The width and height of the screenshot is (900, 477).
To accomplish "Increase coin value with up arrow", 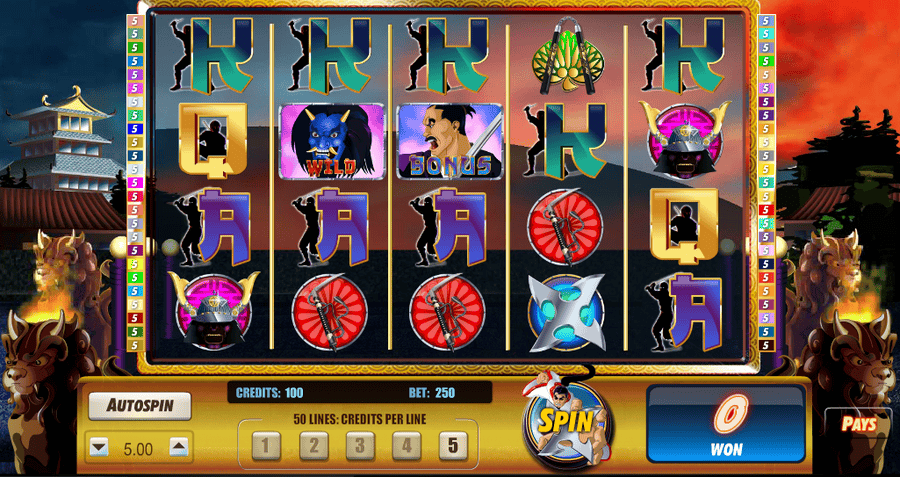I will tap(179, 448).
